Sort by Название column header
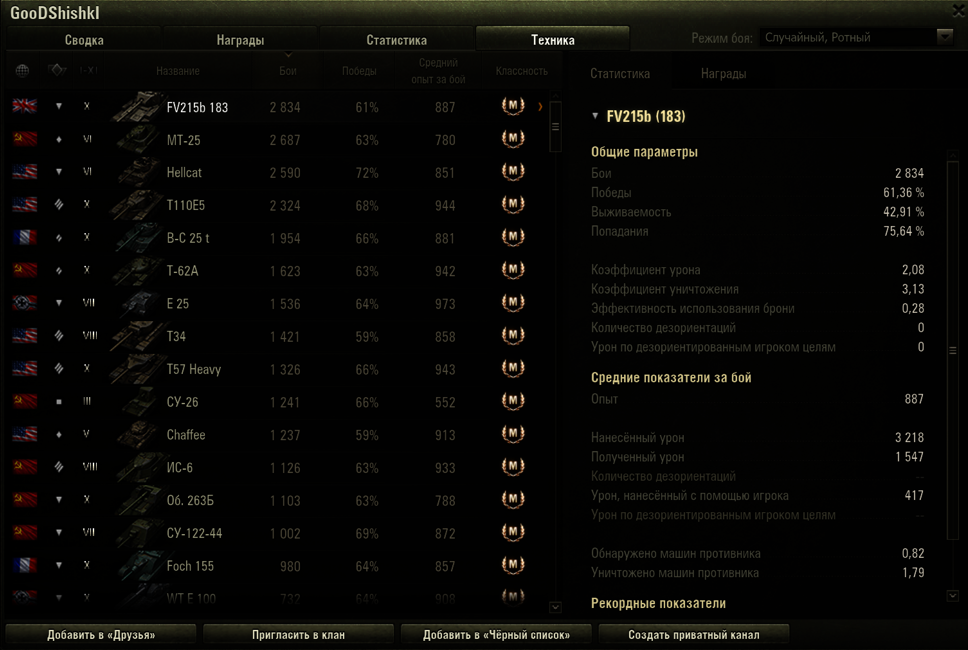Image resolution: width=968 pixels, height=650 pixels. (x=178, y=71)
